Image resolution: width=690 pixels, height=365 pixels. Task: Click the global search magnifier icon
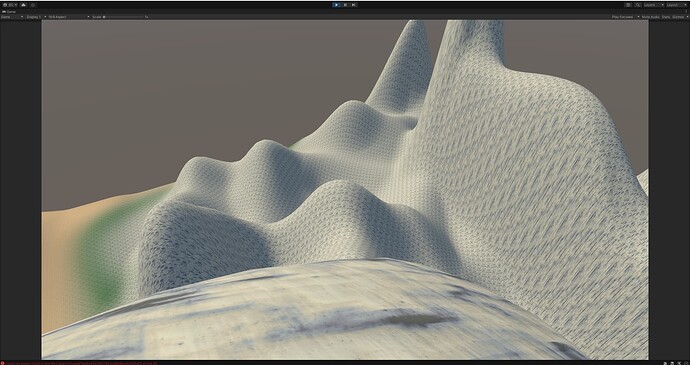[638, 5]
